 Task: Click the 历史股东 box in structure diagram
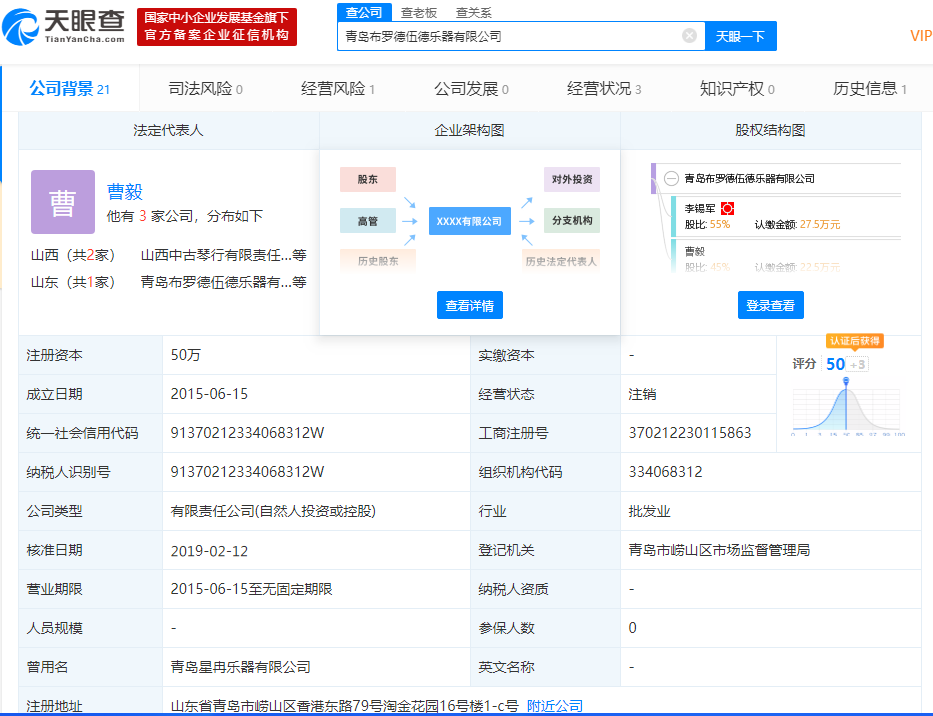coord(378,261)
